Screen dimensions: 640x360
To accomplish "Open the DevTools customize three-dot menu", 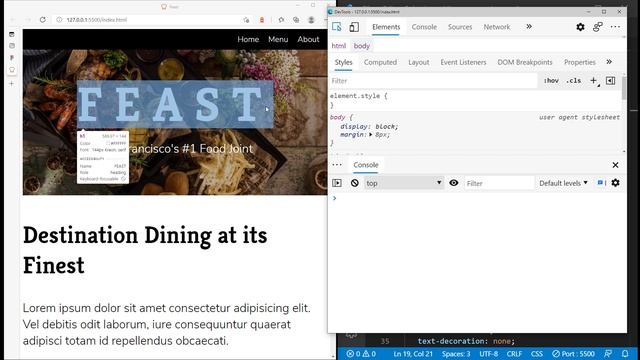I will point(615,27).
